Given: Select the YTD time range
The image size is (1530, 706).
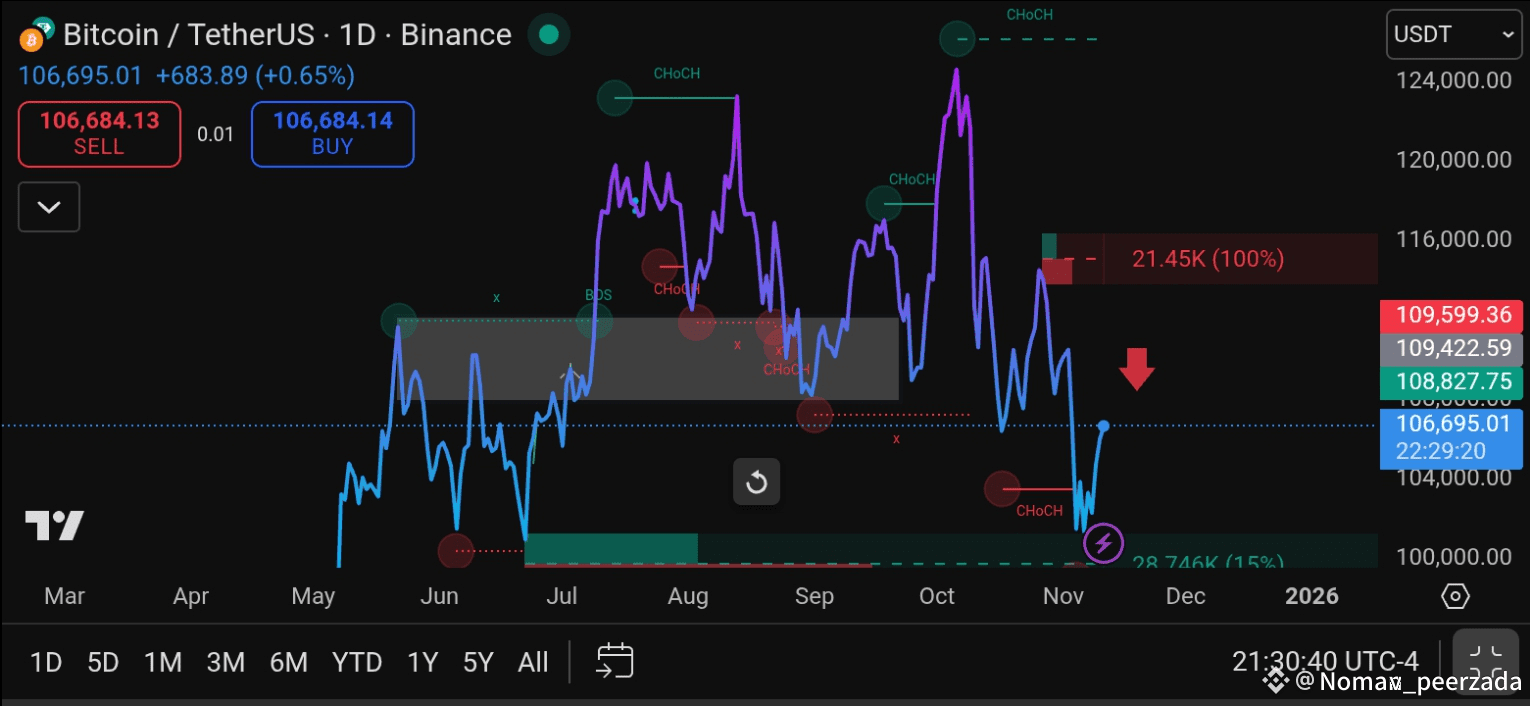Looking at the screenshot, I should pos(357,662).
